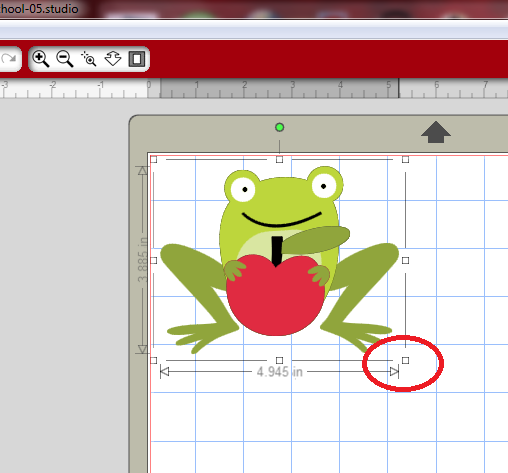Click the cutting mat's up arrow icon
Viewport: 508px width, 473px height.
click(x=436, y=132)
